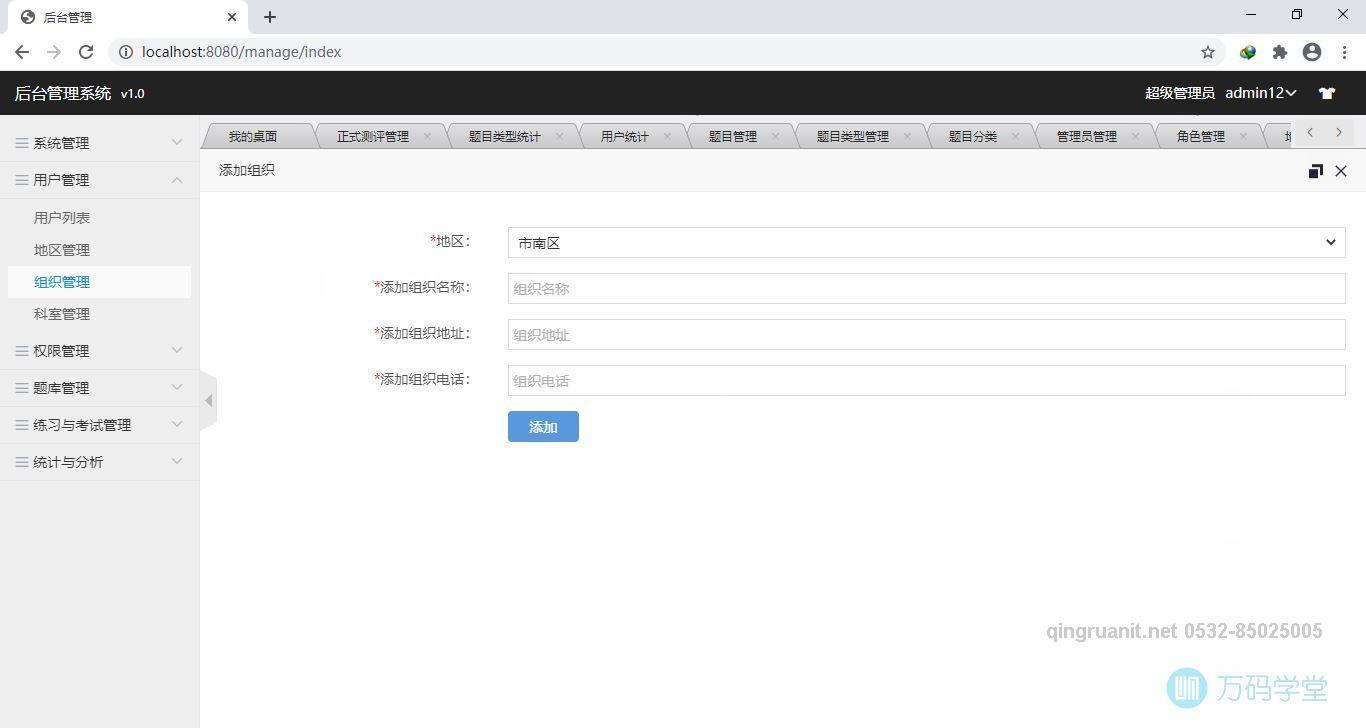
Task: Click the list icon beside 系统管理
Action: point(20,142)
